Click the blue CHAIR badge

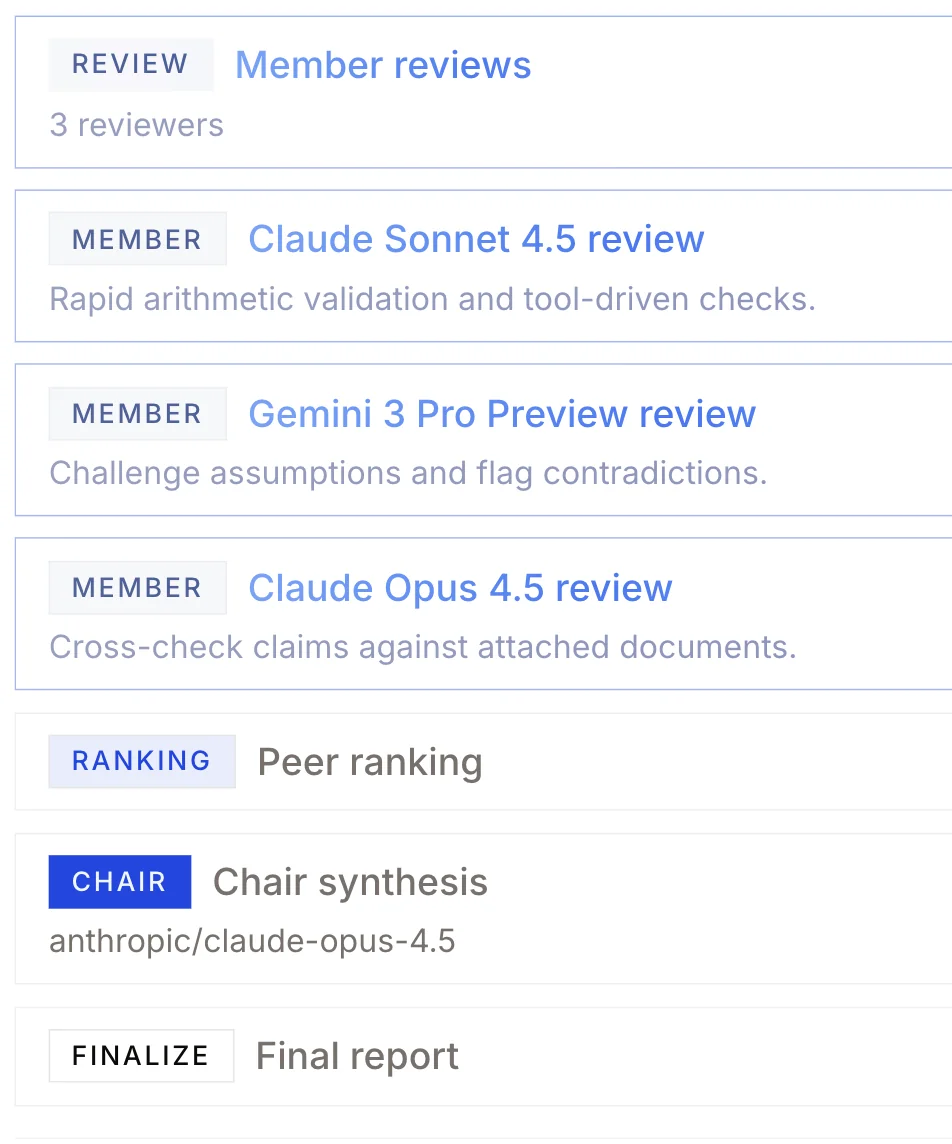tap(119, 881)
